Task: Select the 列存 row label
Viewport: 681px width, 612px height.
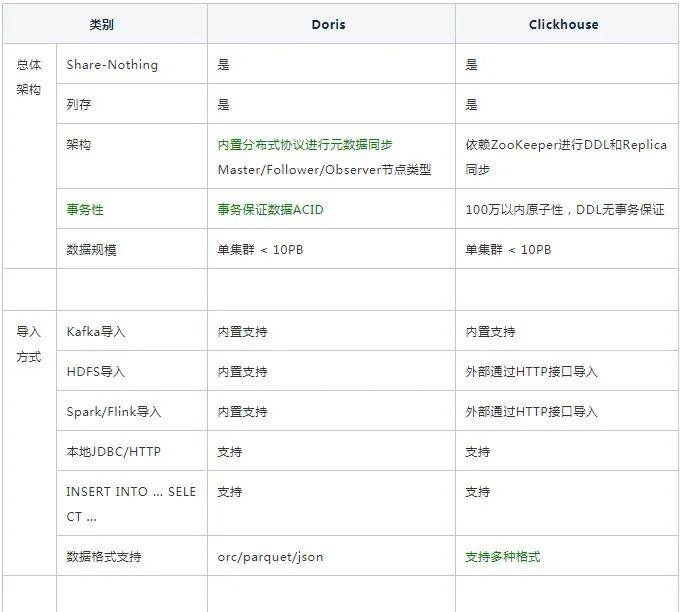Action: point(79,105)
